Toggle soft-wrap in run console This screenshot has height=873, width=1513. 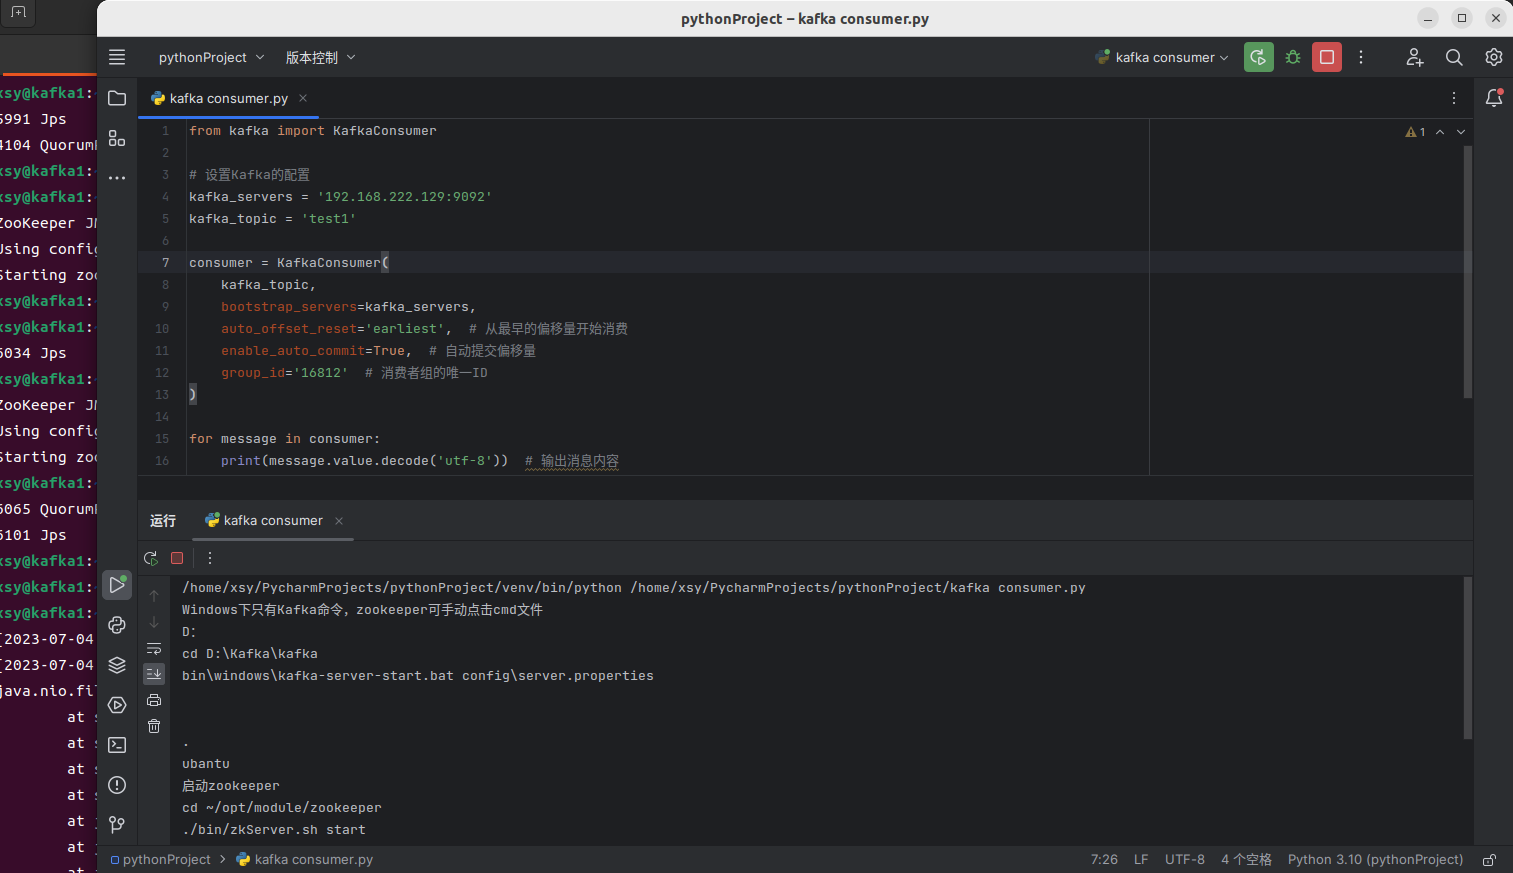[154, 648]
